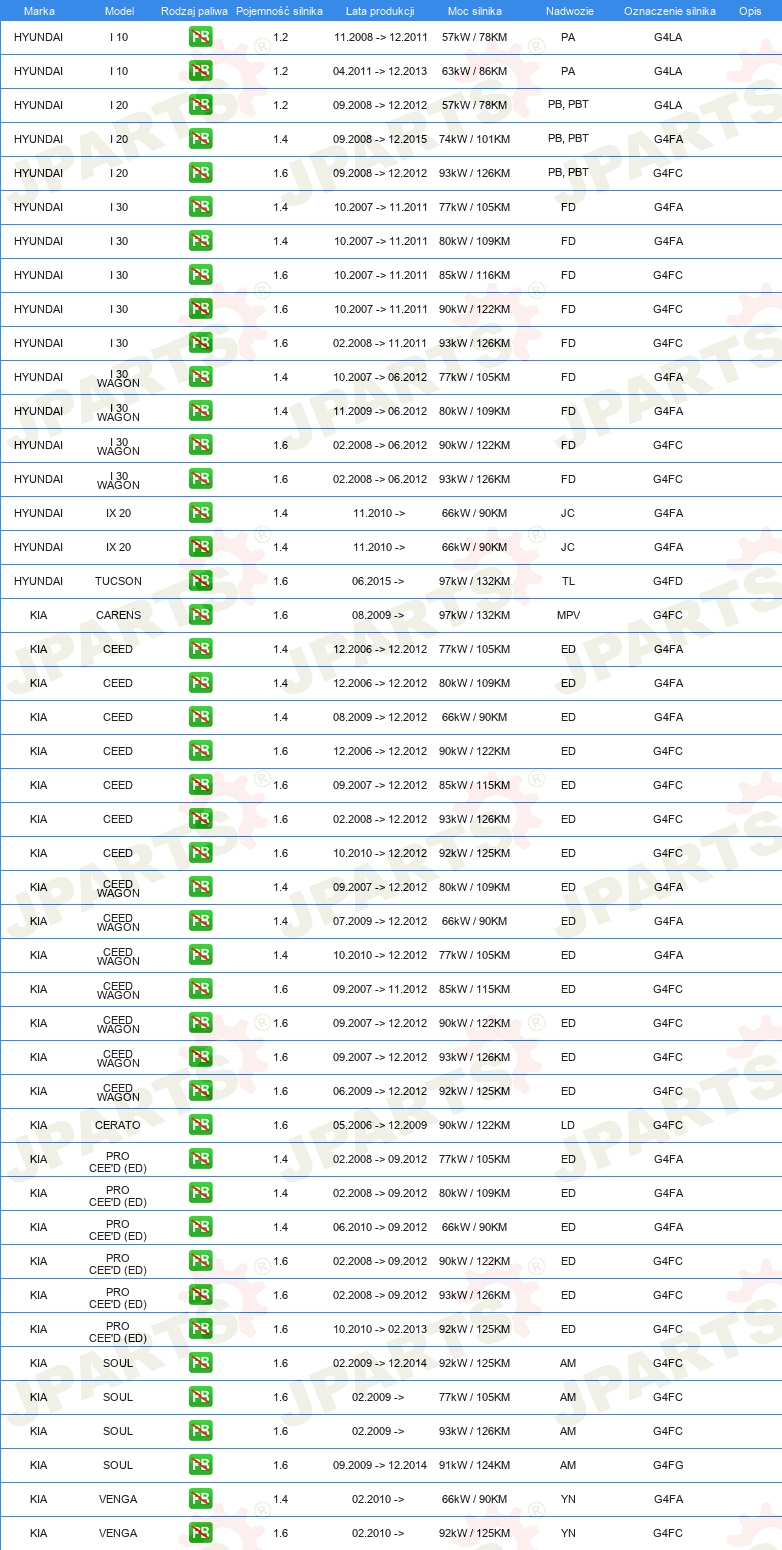Click G4LA engine cell in I 20 row

pyautogui.click(x=668, y=105)
